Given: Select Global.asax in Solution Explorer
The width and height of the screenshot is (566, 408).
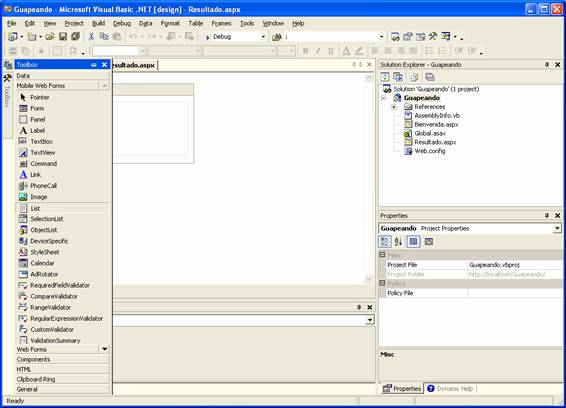Looking at the screenshot, I should click(430, 134).
